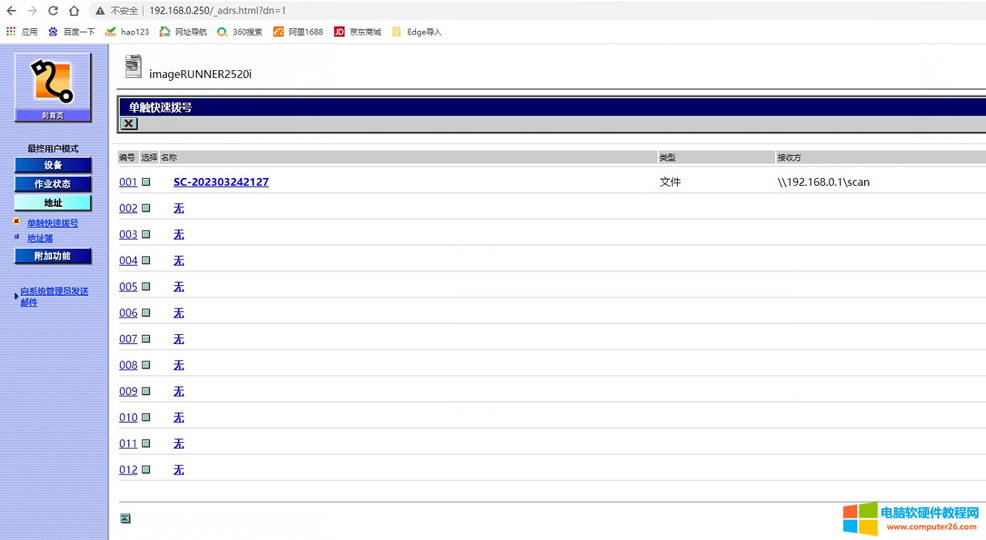Select checkbox for entry 002
The image size is (986, 540).
(146, 208)
